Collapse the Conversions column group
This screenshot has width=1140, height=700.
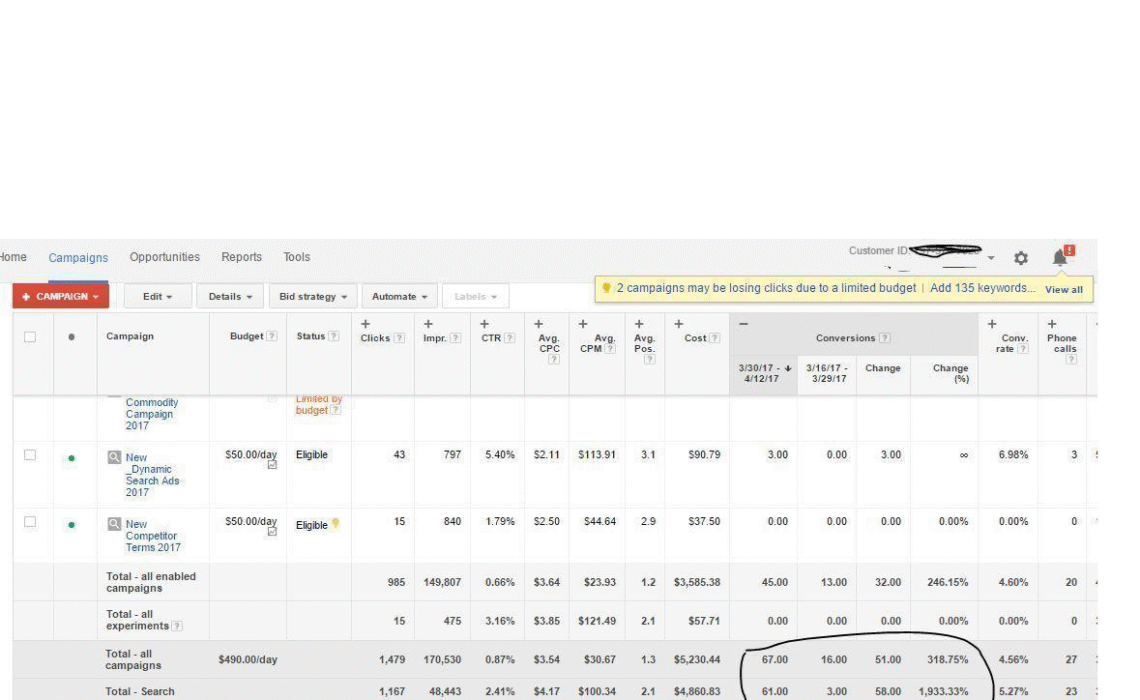(743, 324)
